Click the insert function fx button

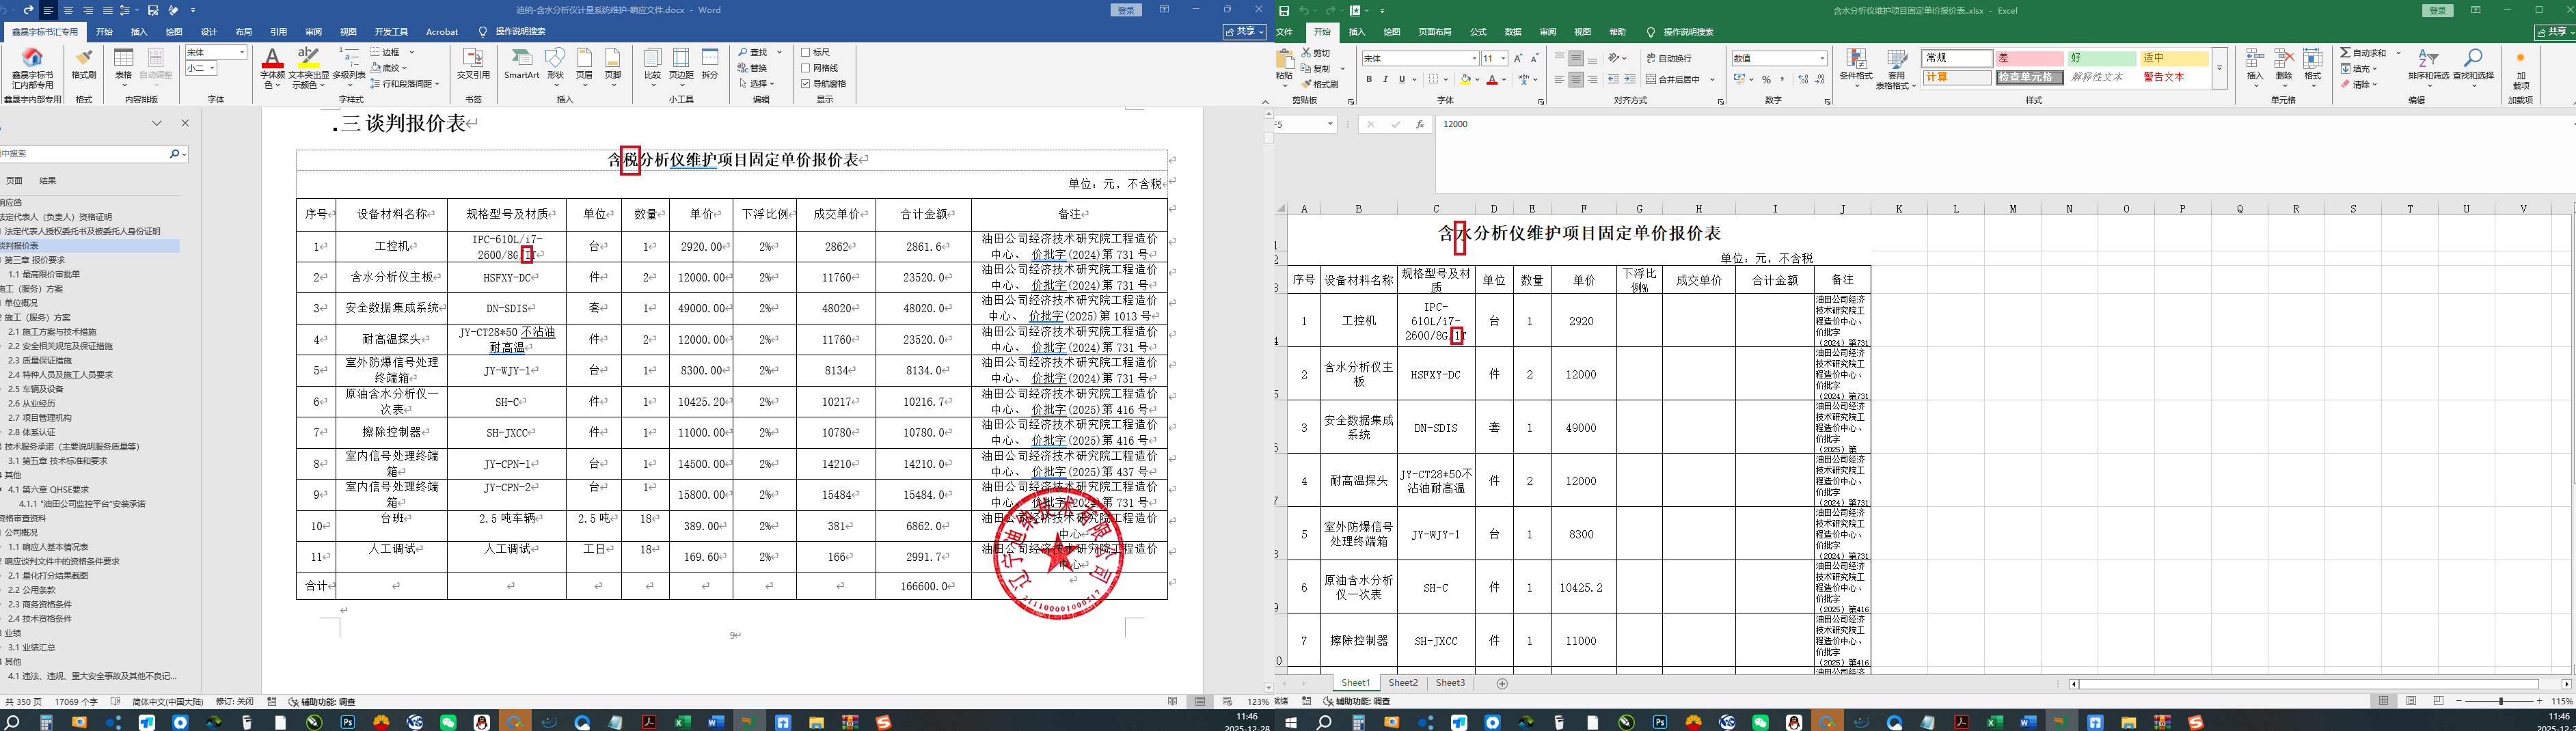(1420, 125)
